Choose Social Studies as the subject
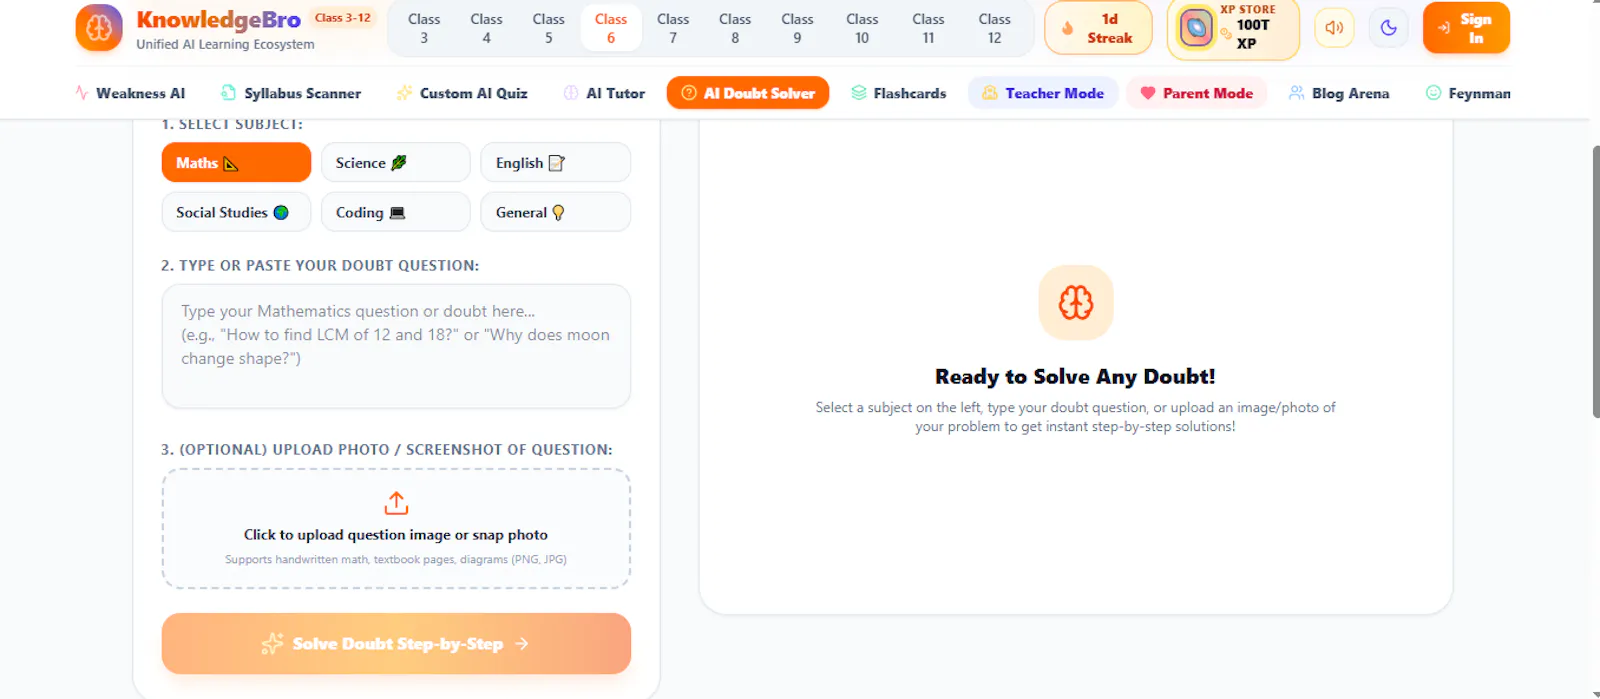Image resolution: width=1600 pixels, height=699 pixels. click(x=236, y=212)
